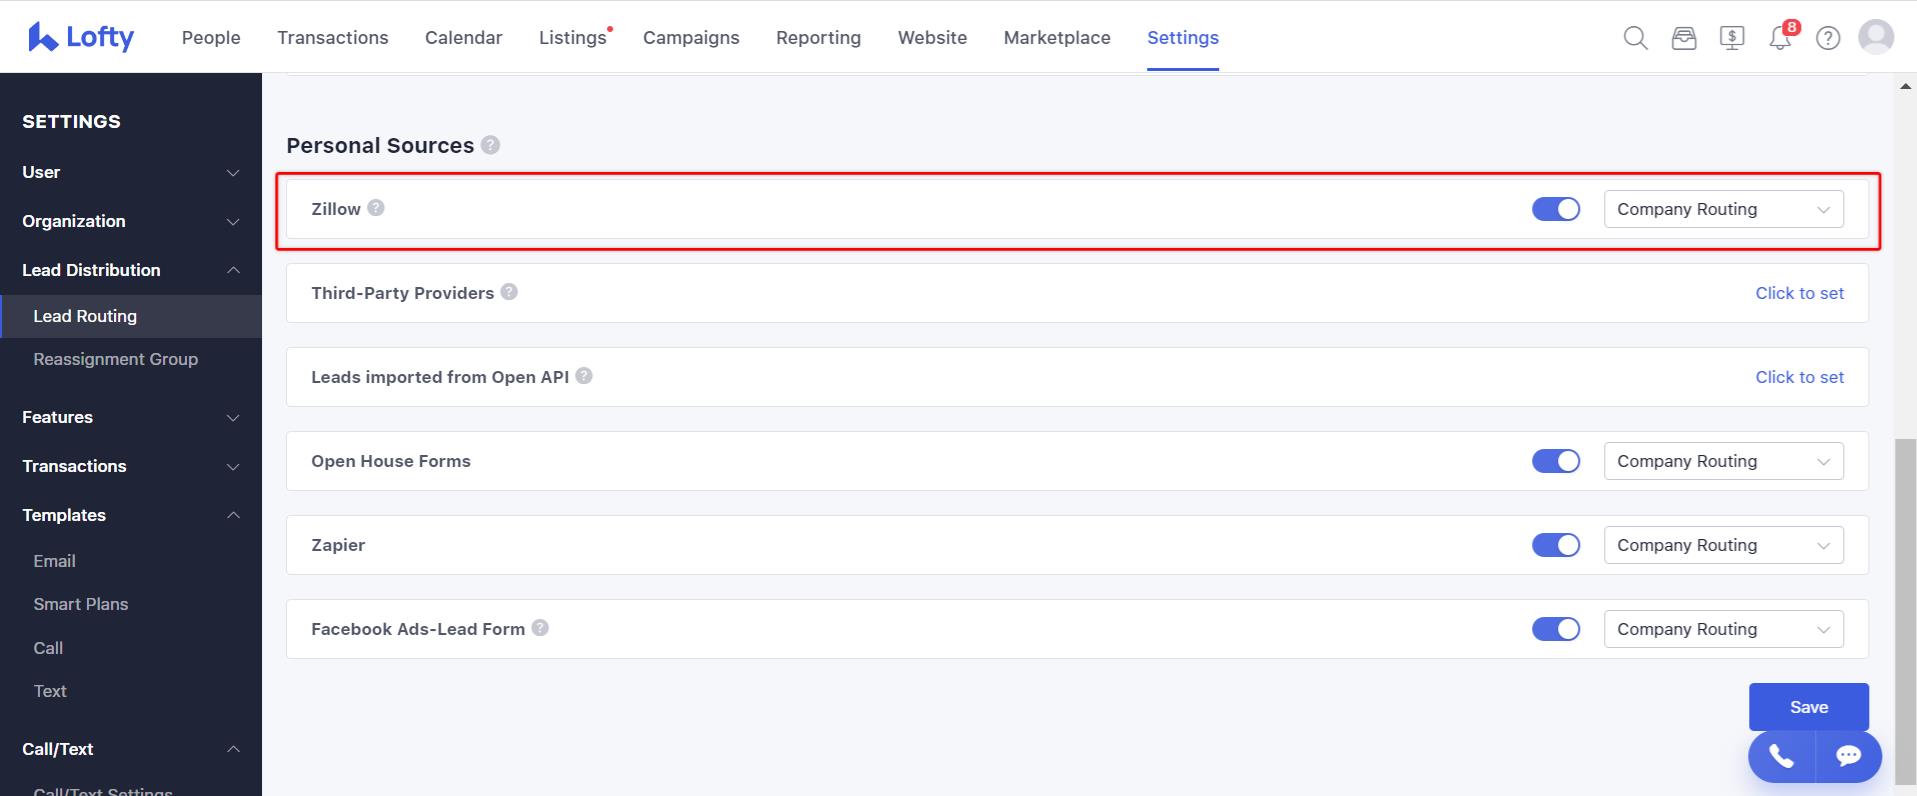Open the Marketplace tab

tap(1057, 37)
